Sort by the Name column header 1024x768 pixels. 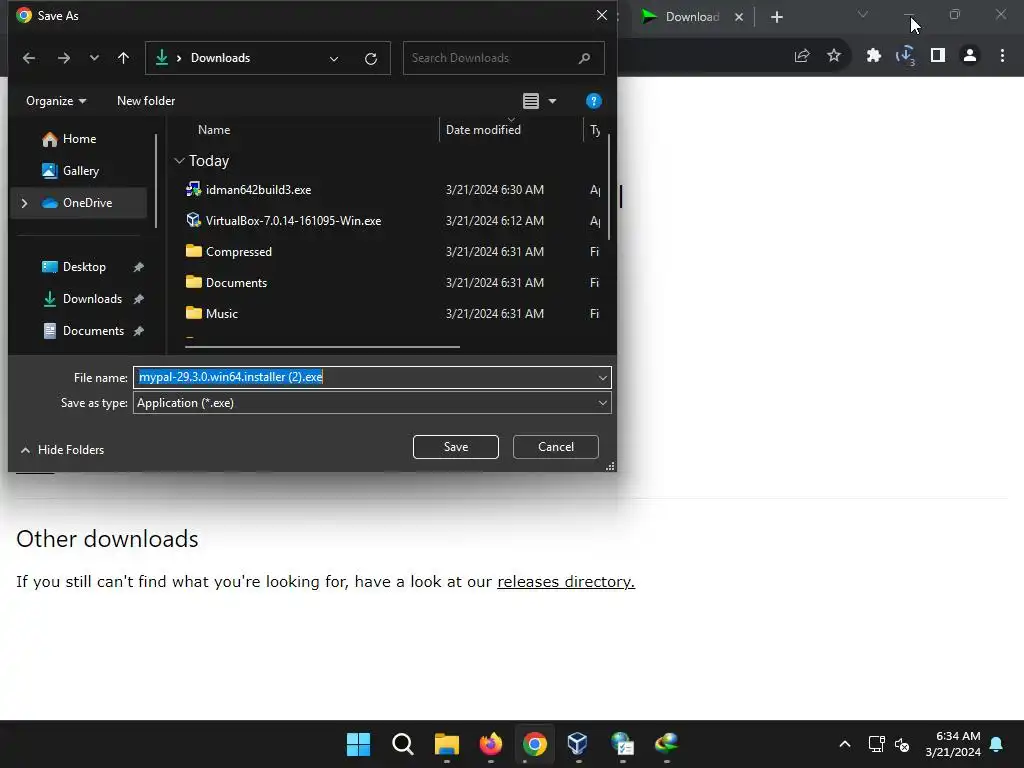click(214, 129)
